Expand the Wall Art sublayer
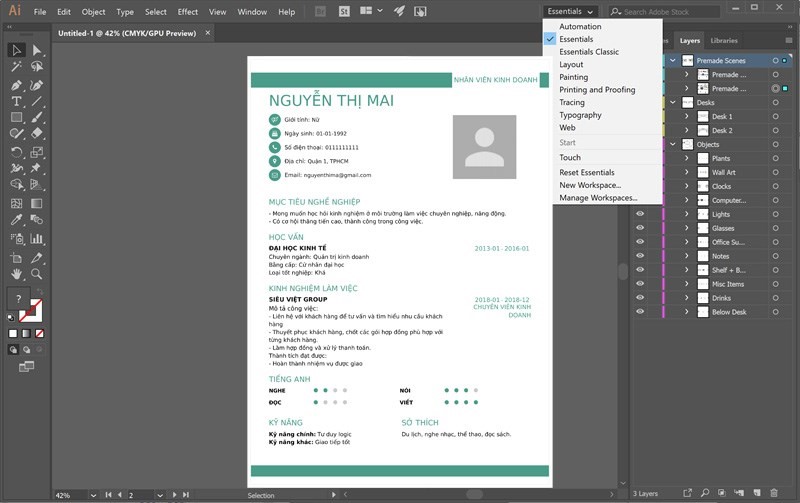The height and width of the screenshot is (503, 800). tap(687, 172)
